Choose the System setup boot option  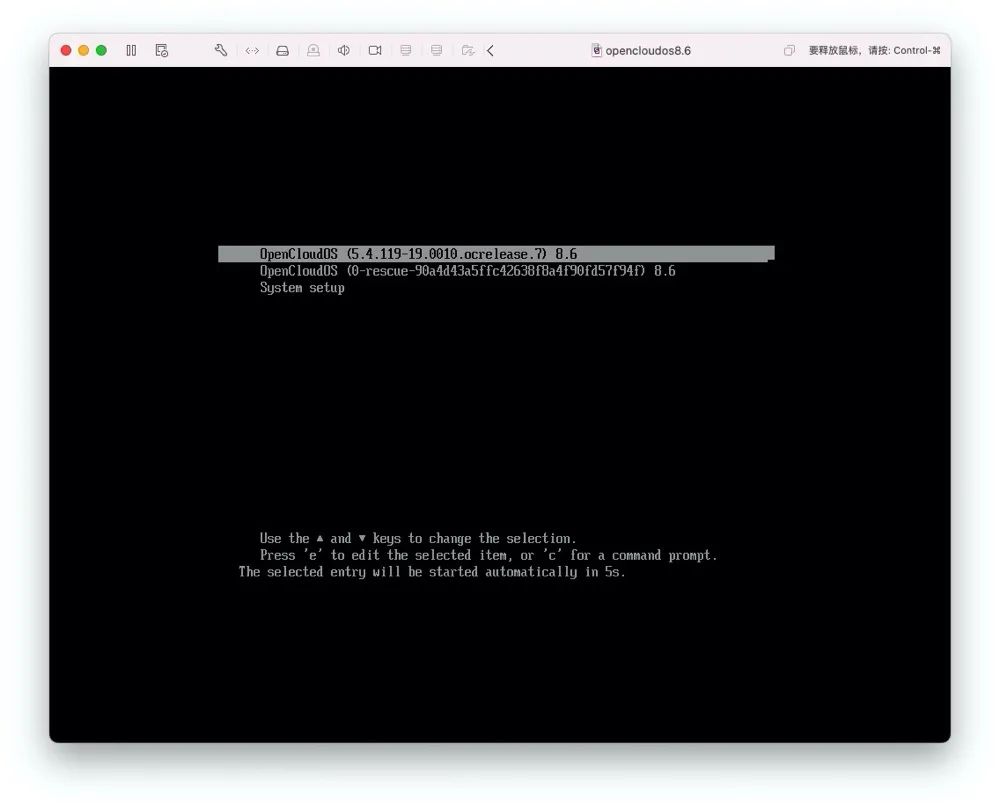(x=302, y=288)
